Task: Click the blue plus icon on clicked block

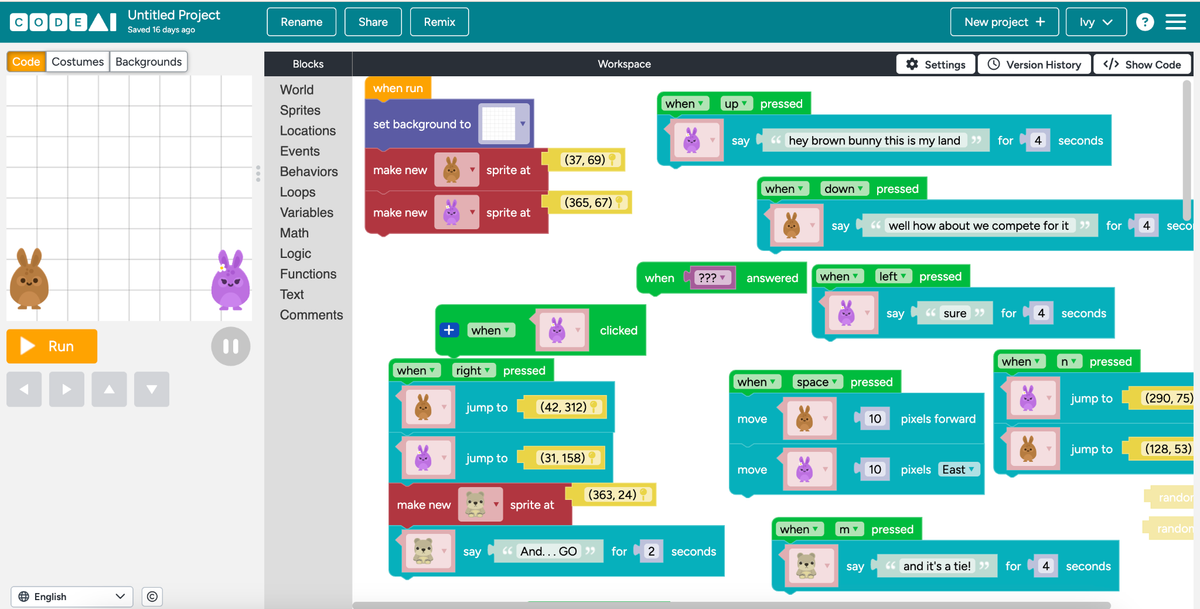Action: (449, 330)
